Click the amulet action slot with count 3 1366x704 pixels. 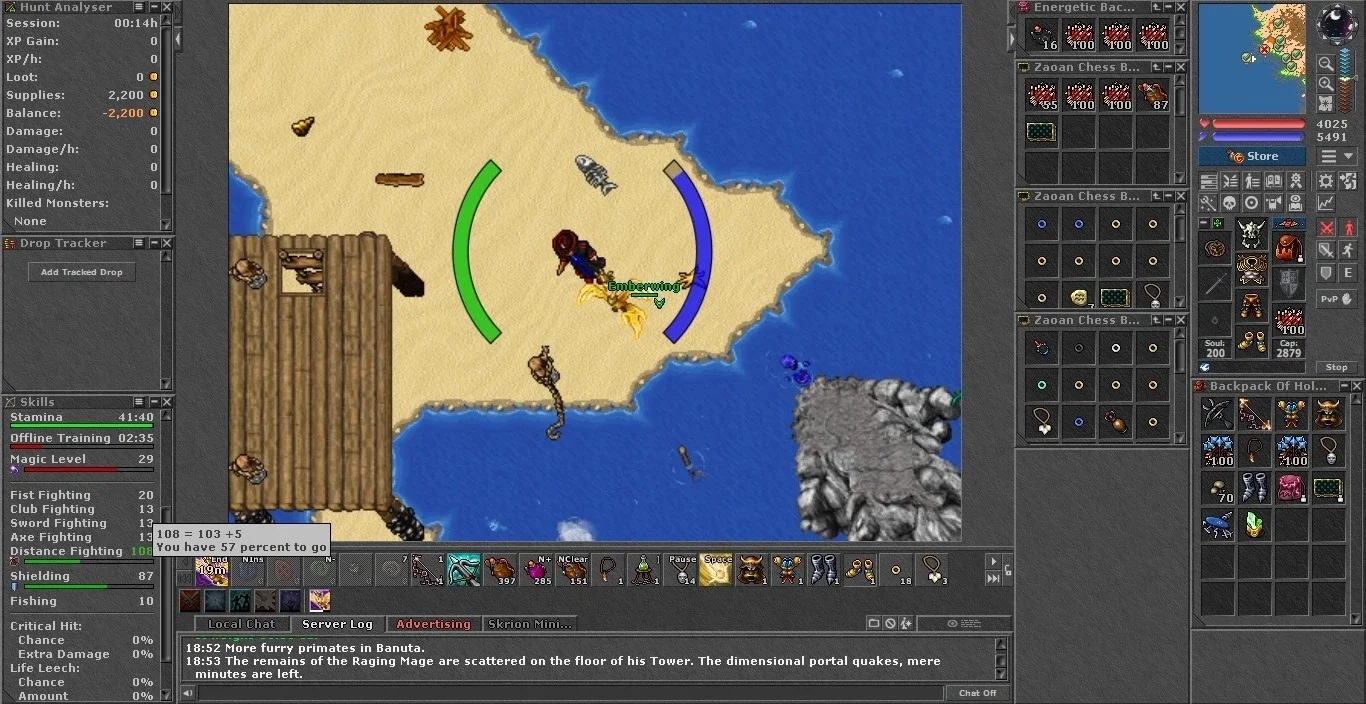click(931, 570)
